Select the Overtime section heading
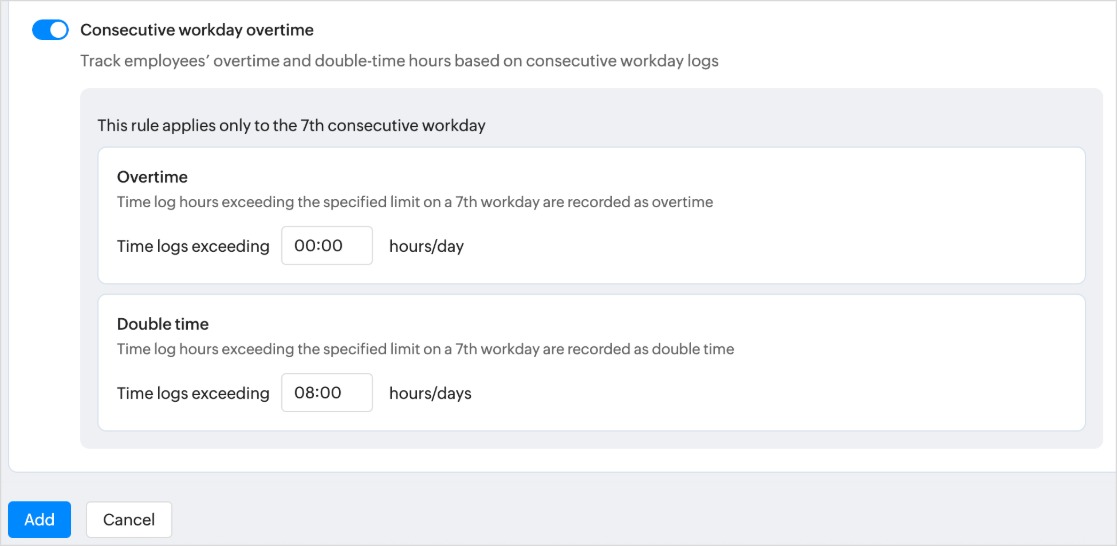This screenshot has height=546, width=1117. (152, 177)
